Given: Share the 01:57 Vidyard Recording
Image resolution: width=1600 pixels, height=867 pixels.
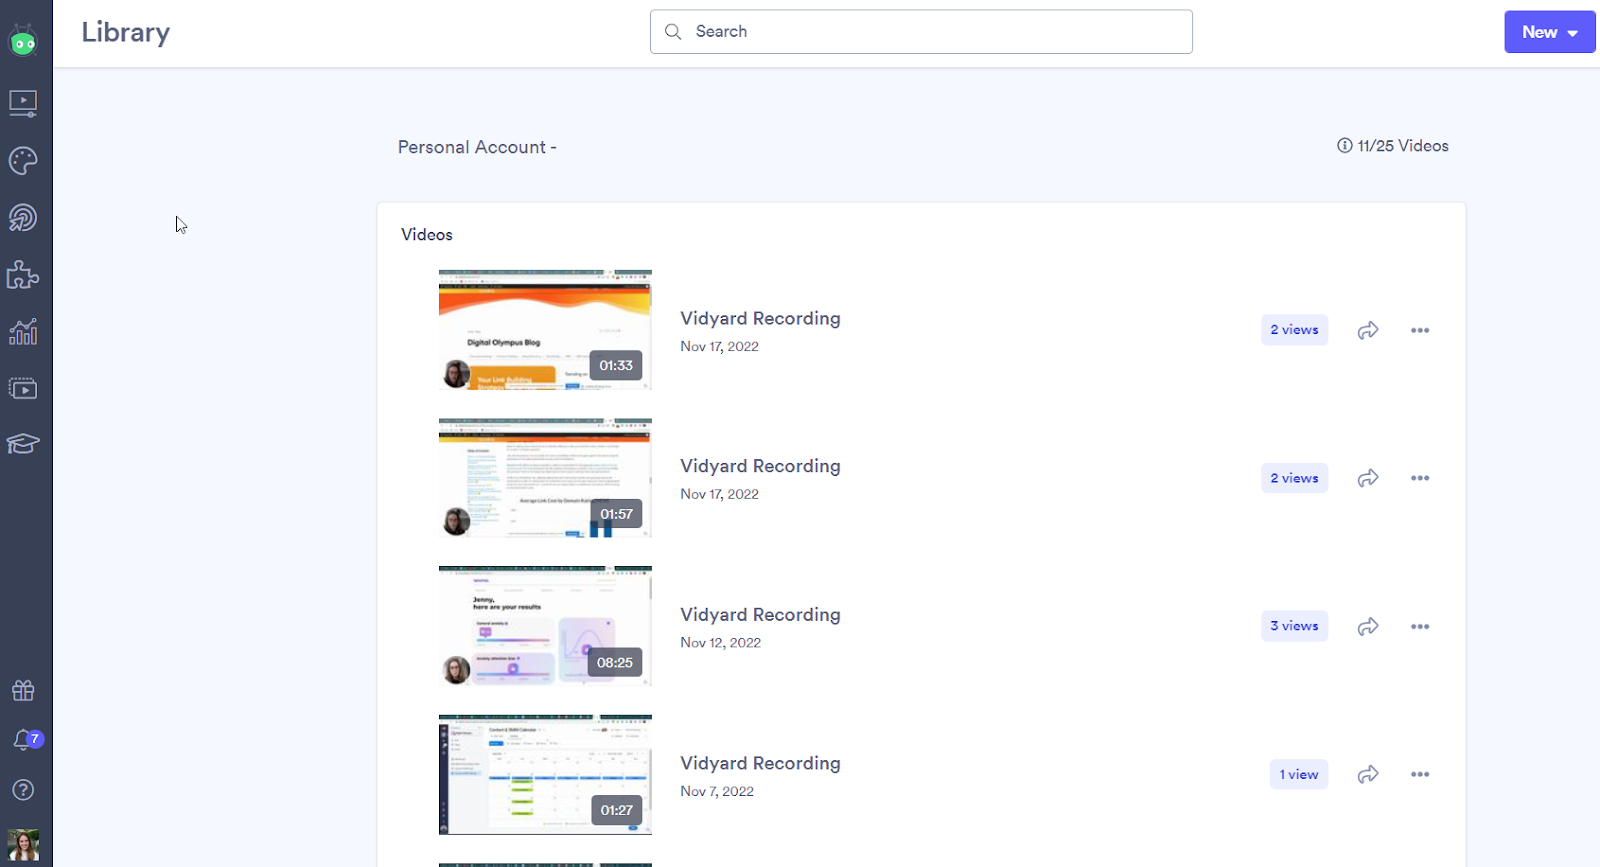Looking at the screenshot, I should [1368, 478].
